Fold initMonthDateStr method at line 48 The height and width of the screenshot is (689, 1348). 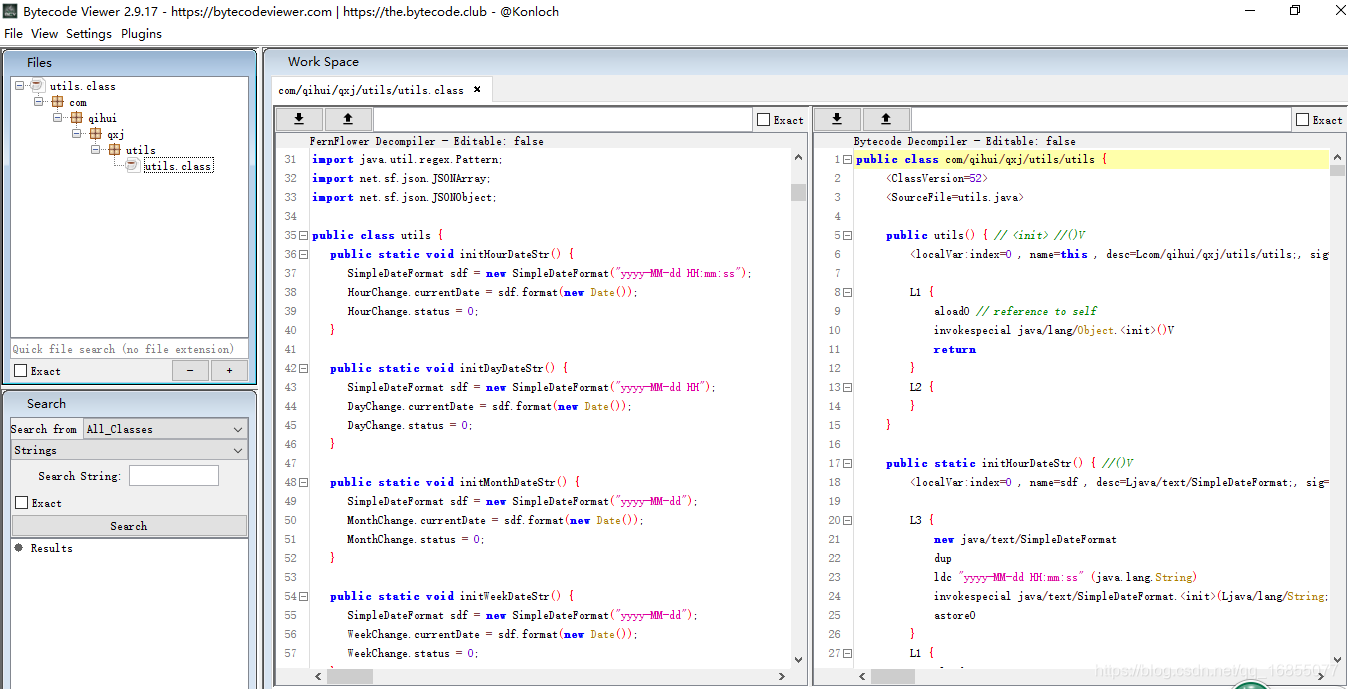point(304,483)
